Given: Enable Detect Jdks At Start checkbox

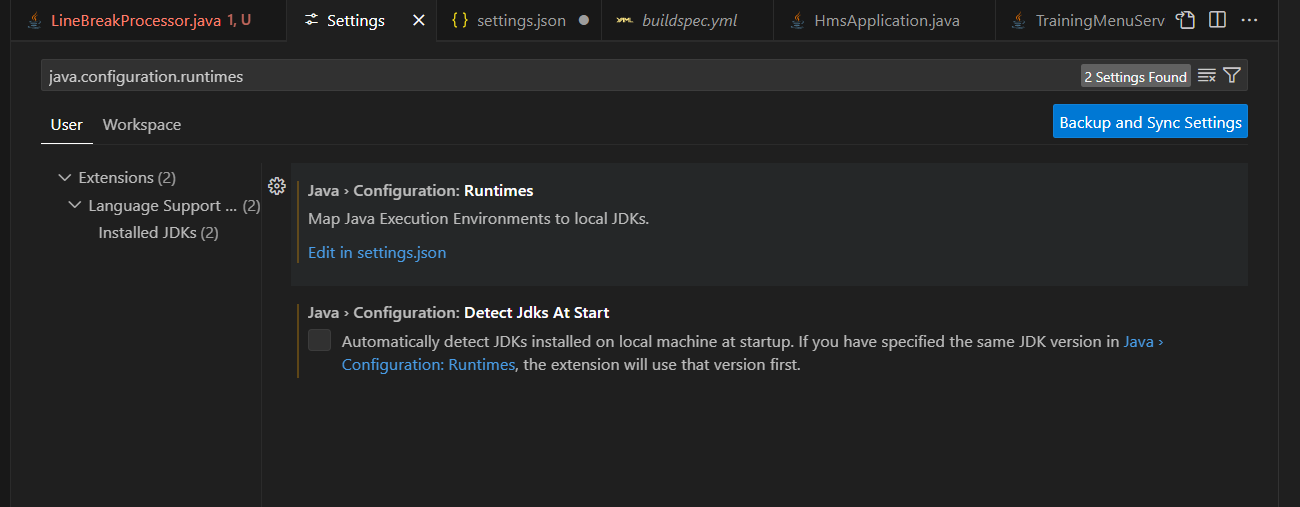Looking at the screenshot, I should [319, 341].
